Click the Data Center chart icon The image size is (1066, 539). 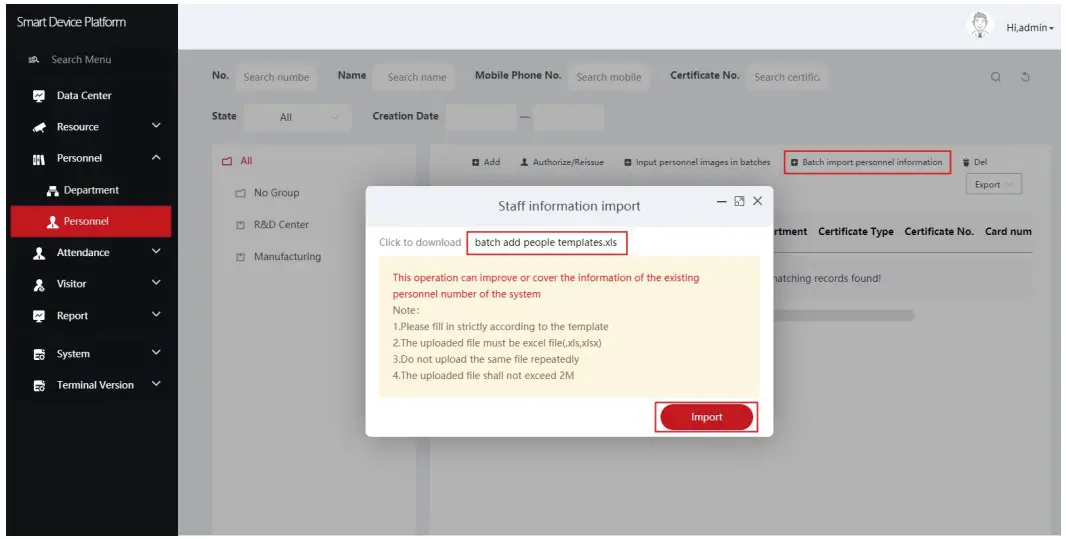39,96
